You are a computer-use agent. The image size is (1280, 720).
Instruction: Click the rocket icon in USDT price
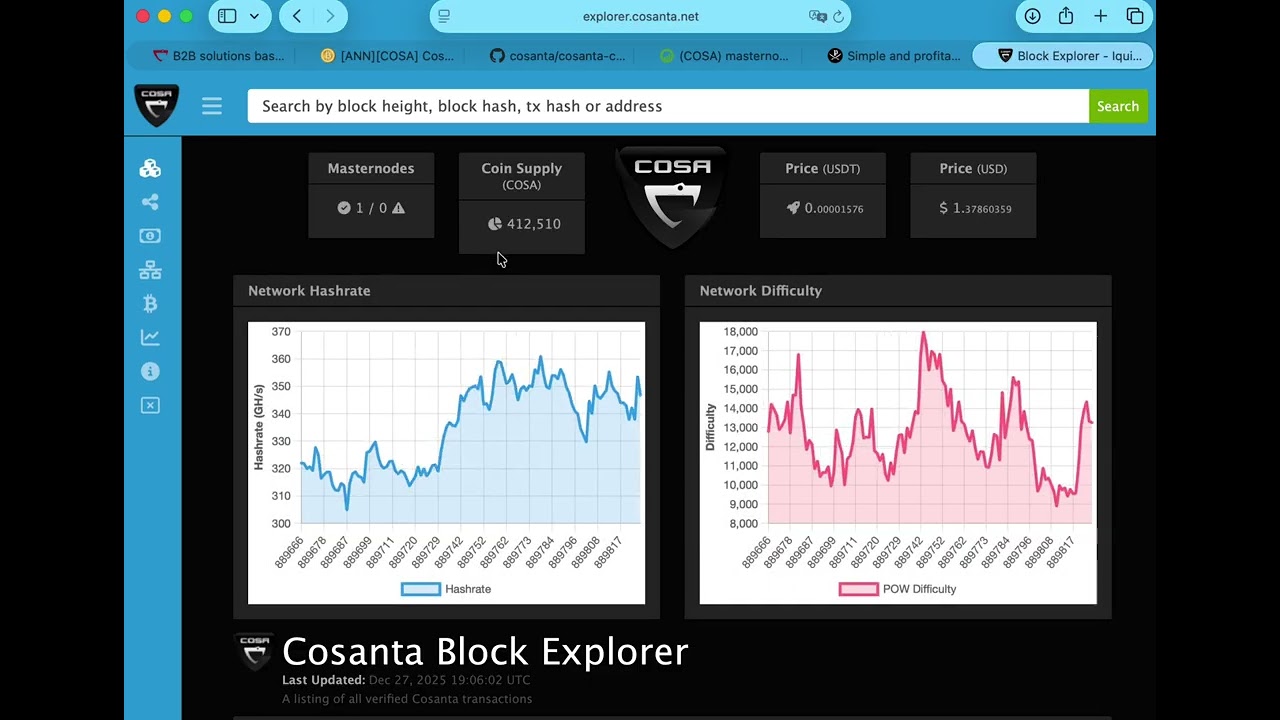793,208
